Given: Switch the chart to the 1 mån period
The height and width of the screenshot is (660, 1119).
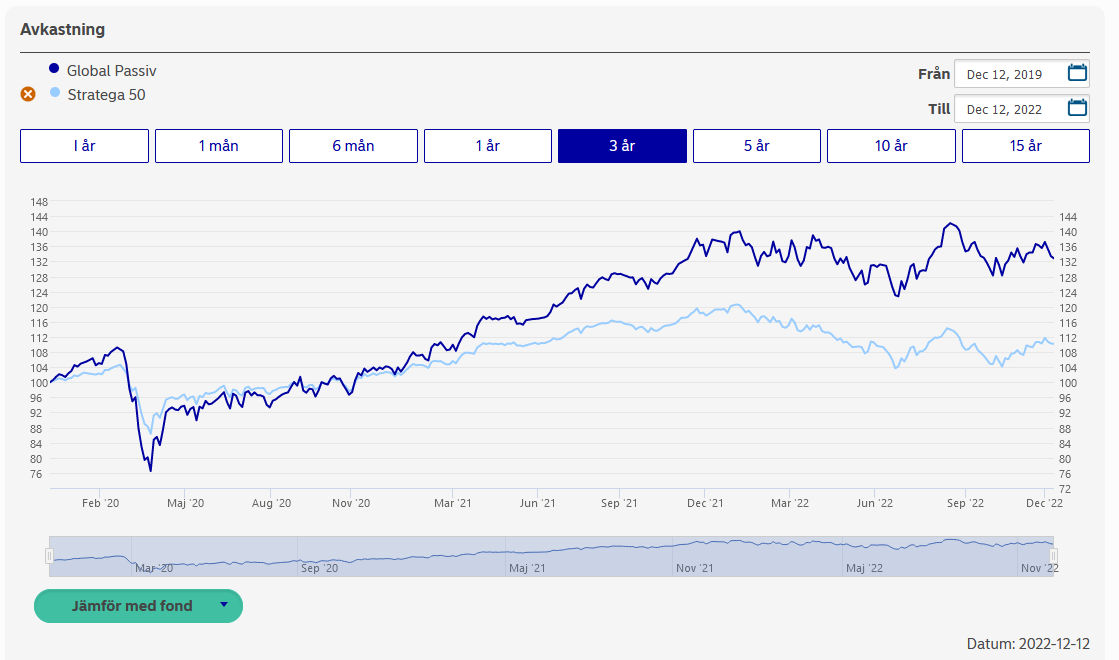Looking at the screenshot, I should [x=219, y=146].
